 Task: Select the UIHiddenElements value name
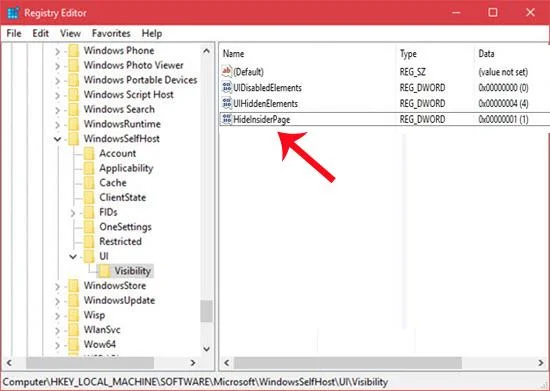pos(266,104)
